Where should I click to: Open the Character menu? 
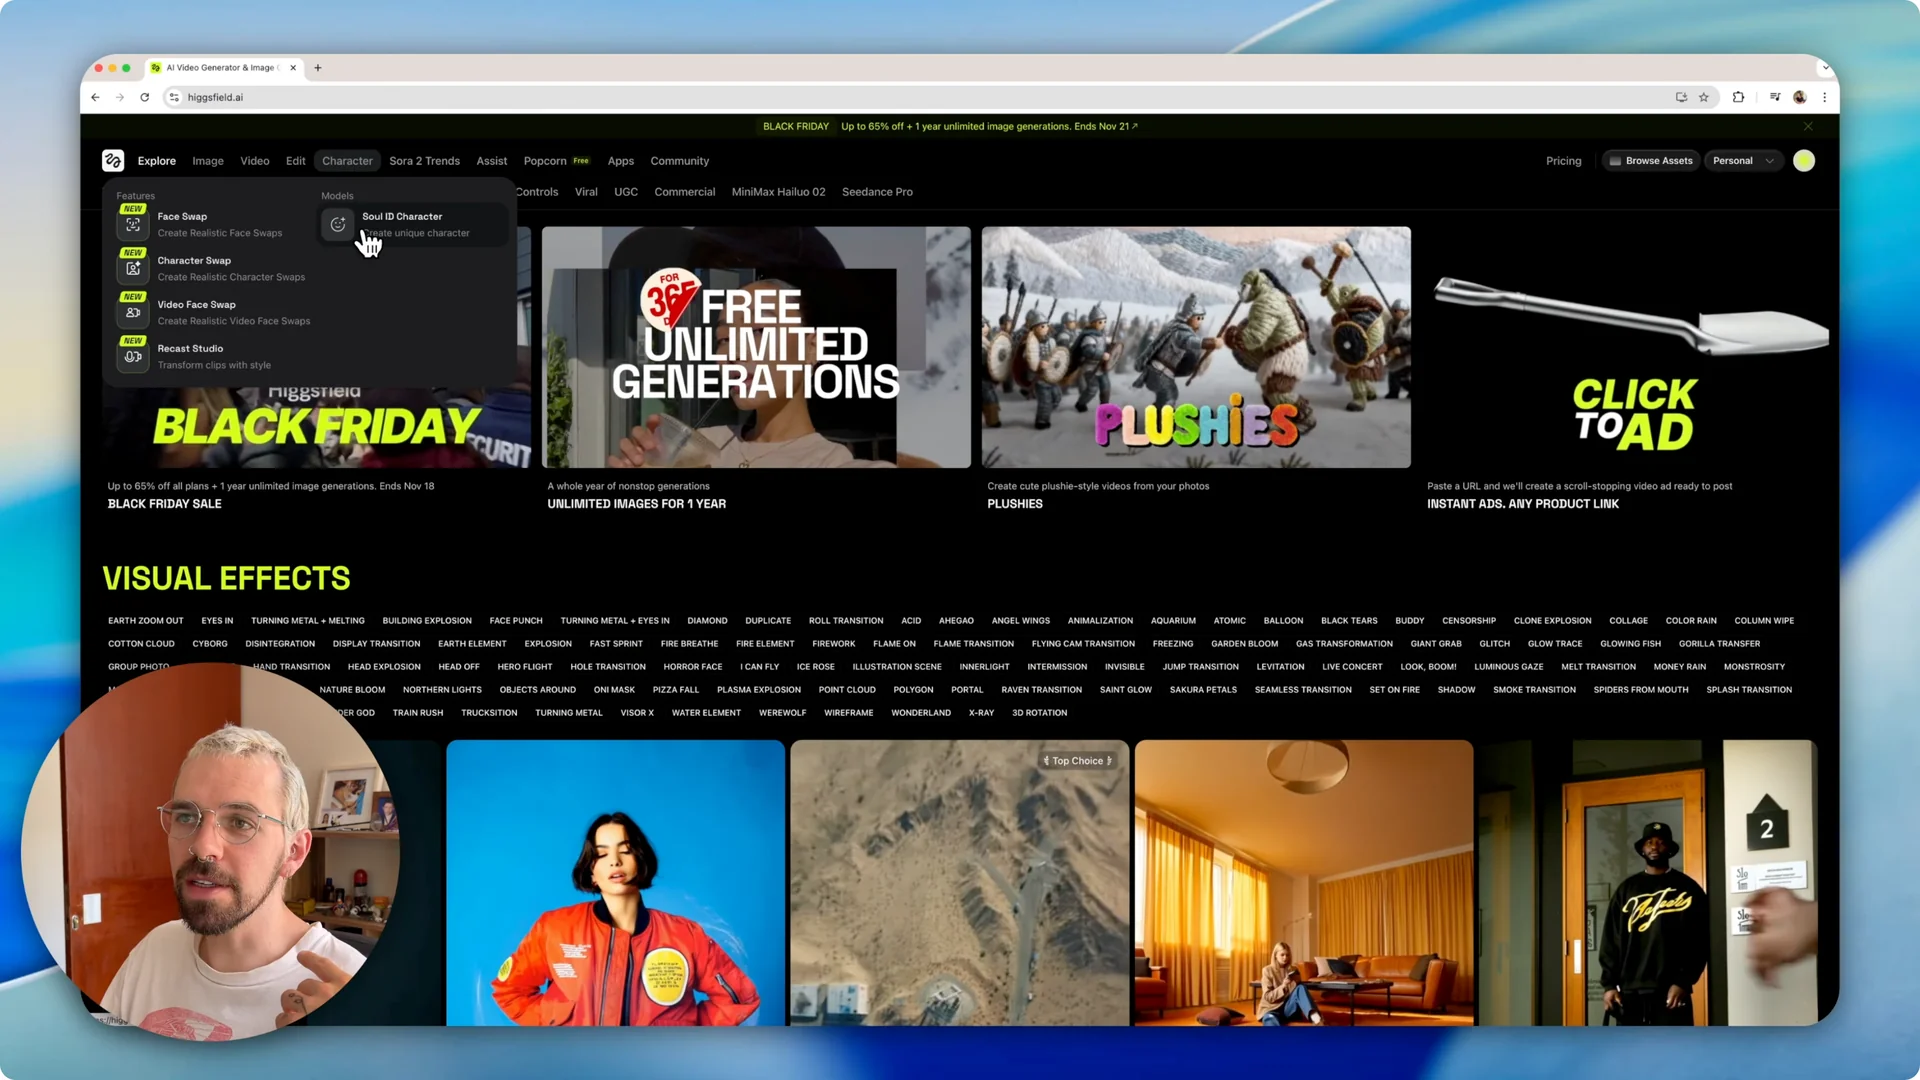347,161
